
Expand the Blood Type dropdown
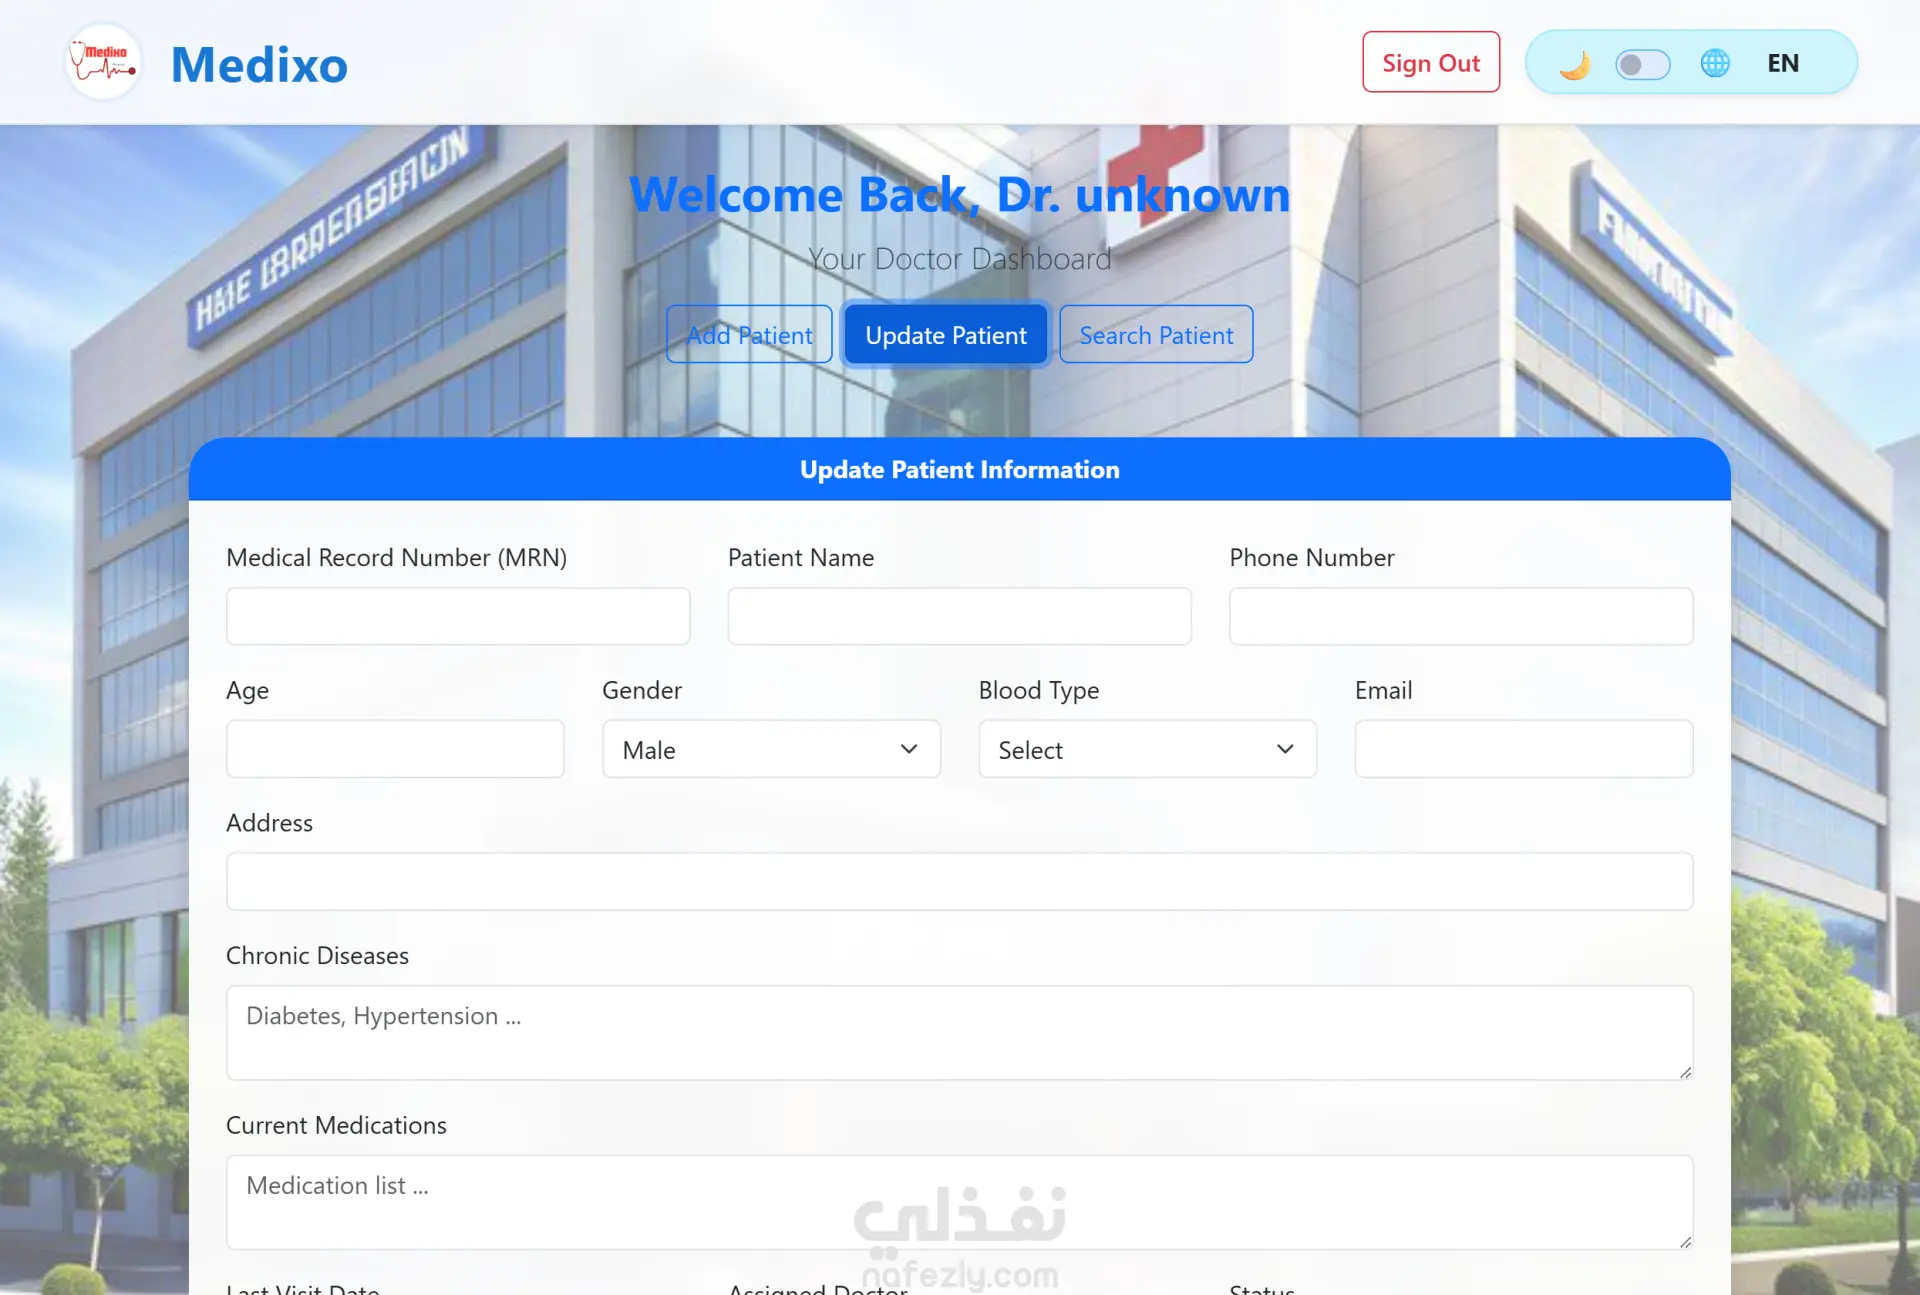(x=1147, y=750)
